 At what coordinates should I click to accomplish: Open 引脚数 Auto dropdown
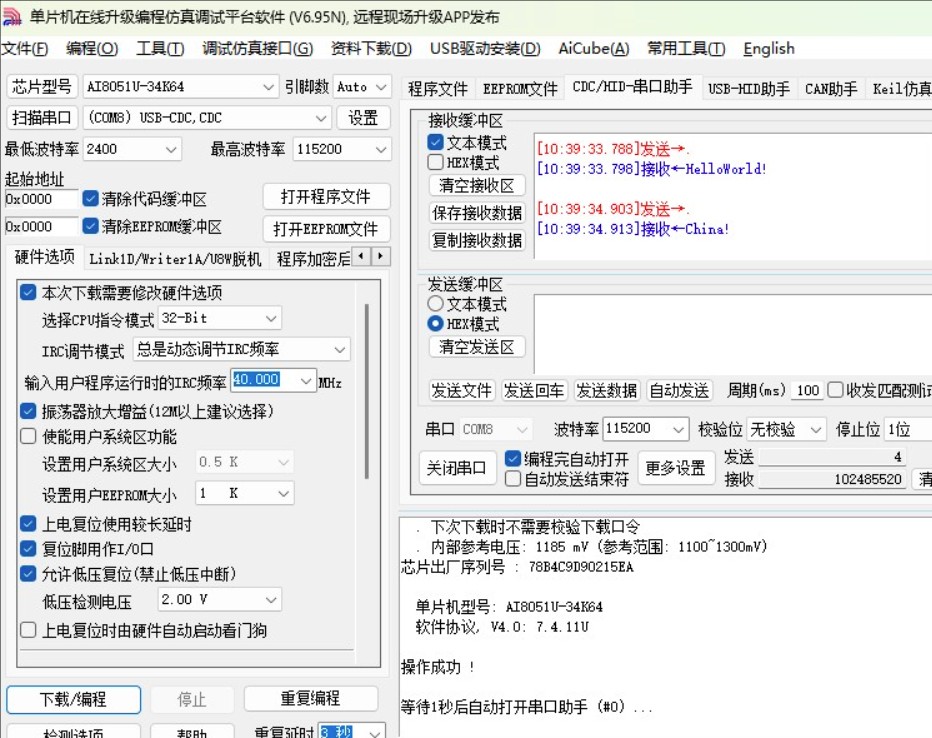pyautogui.click(x=362, y=87)
